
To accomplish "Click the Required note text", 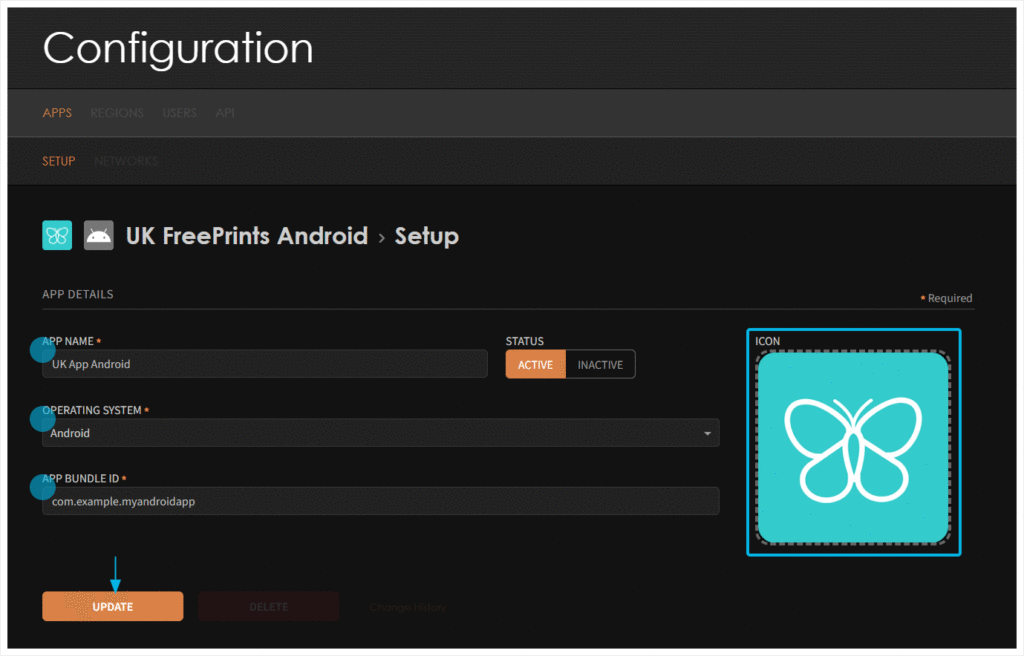I will tap(946, 298).
